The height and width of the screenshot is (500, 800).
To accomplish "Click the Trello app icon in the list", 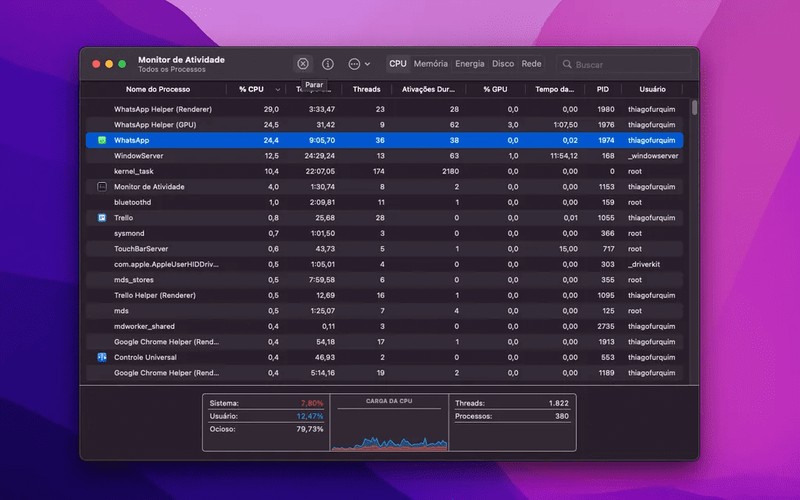I will coord(102,218).
